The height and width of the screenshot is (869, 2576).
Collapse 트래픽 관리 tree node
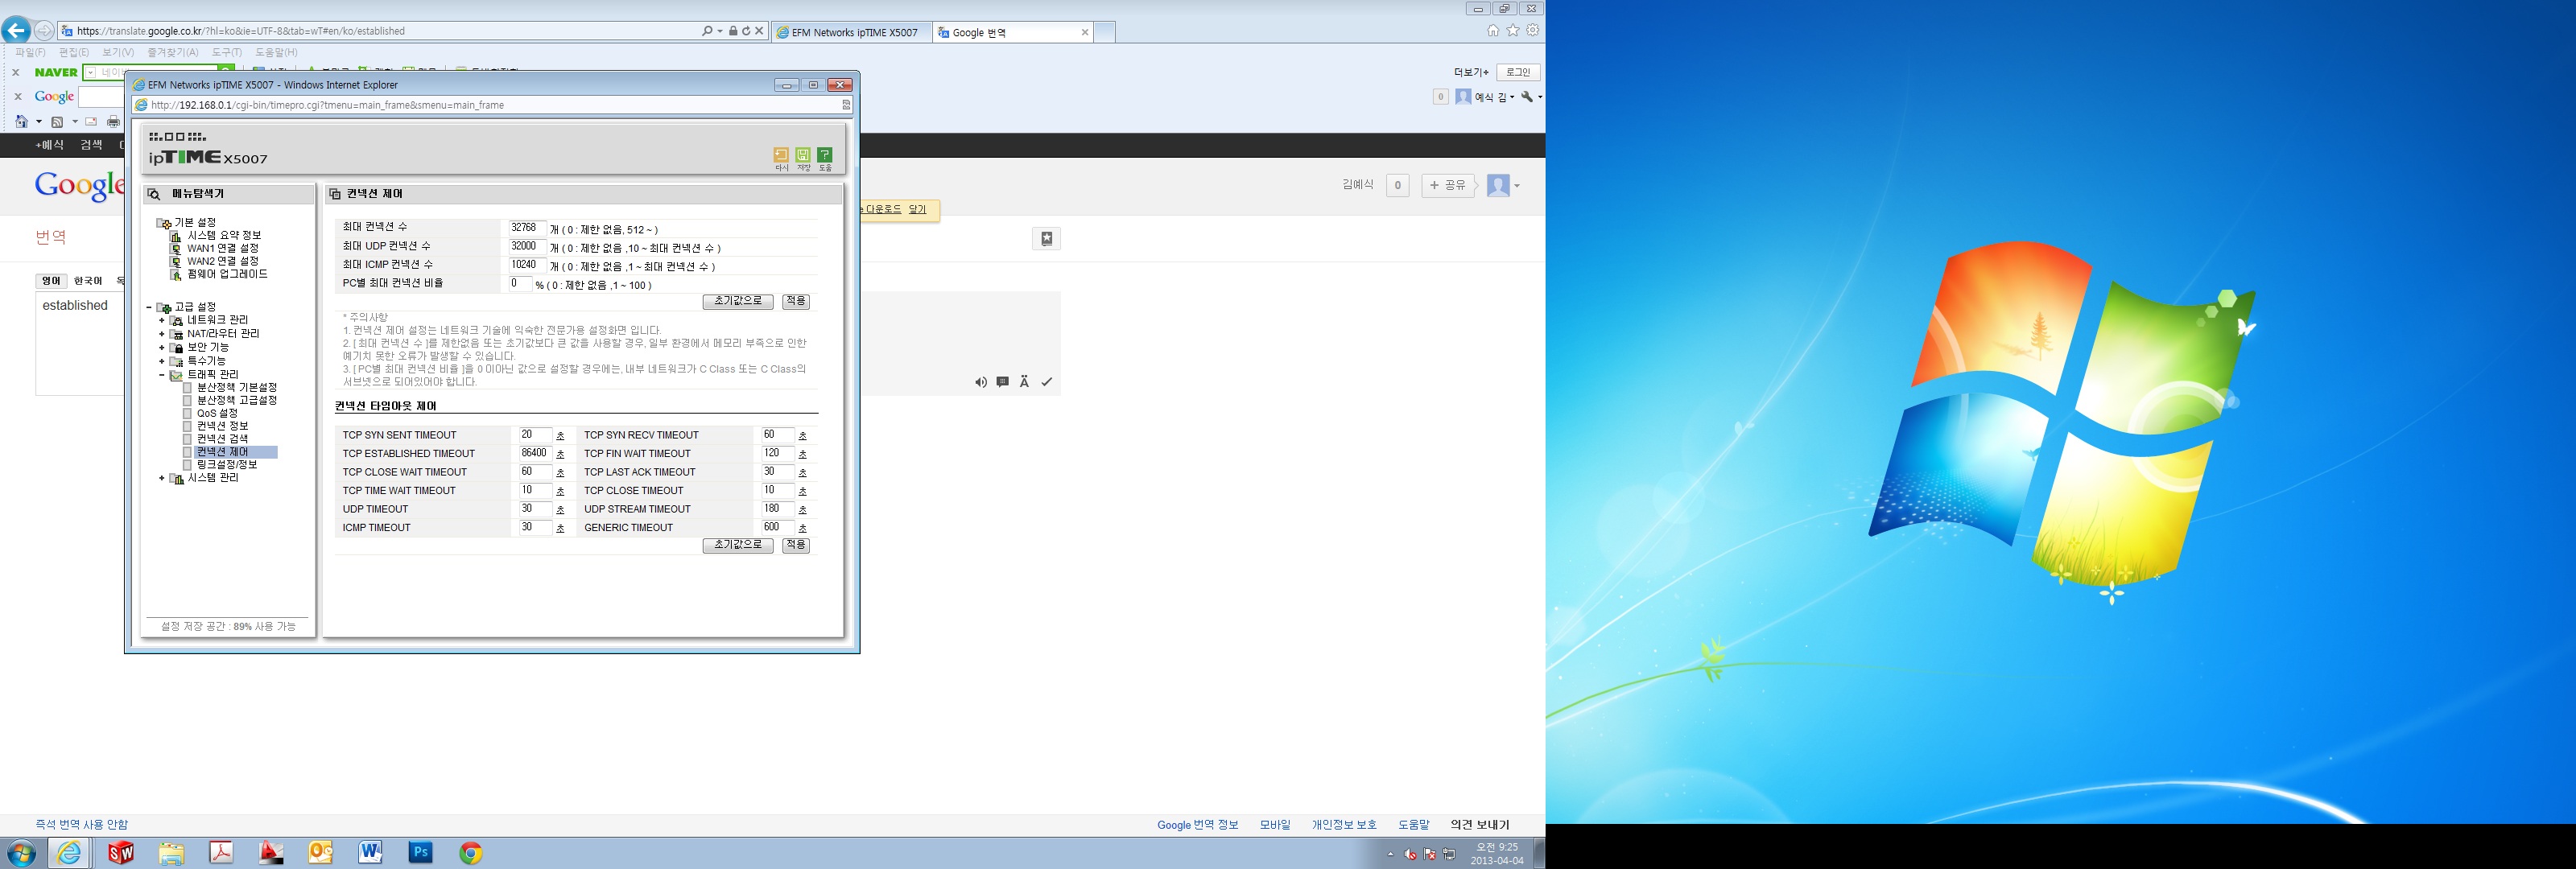(162, 375)
